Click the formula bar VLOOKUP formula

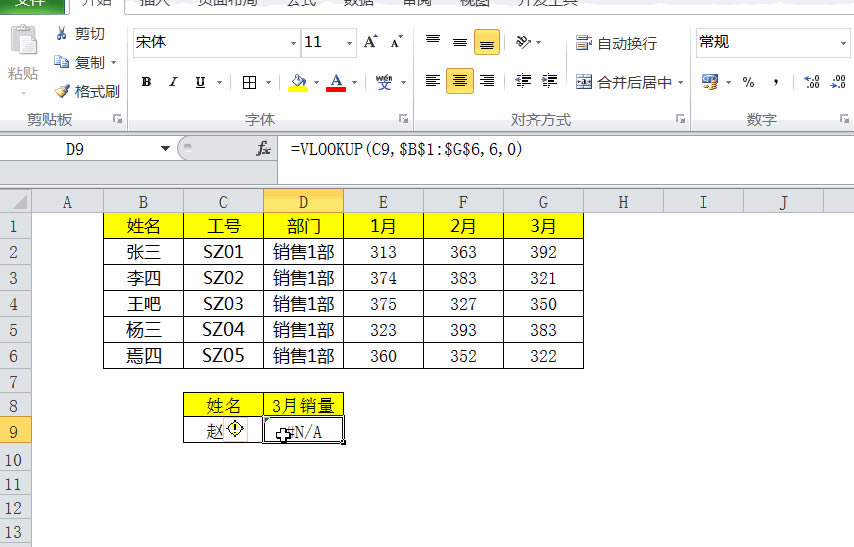[406, 149]
